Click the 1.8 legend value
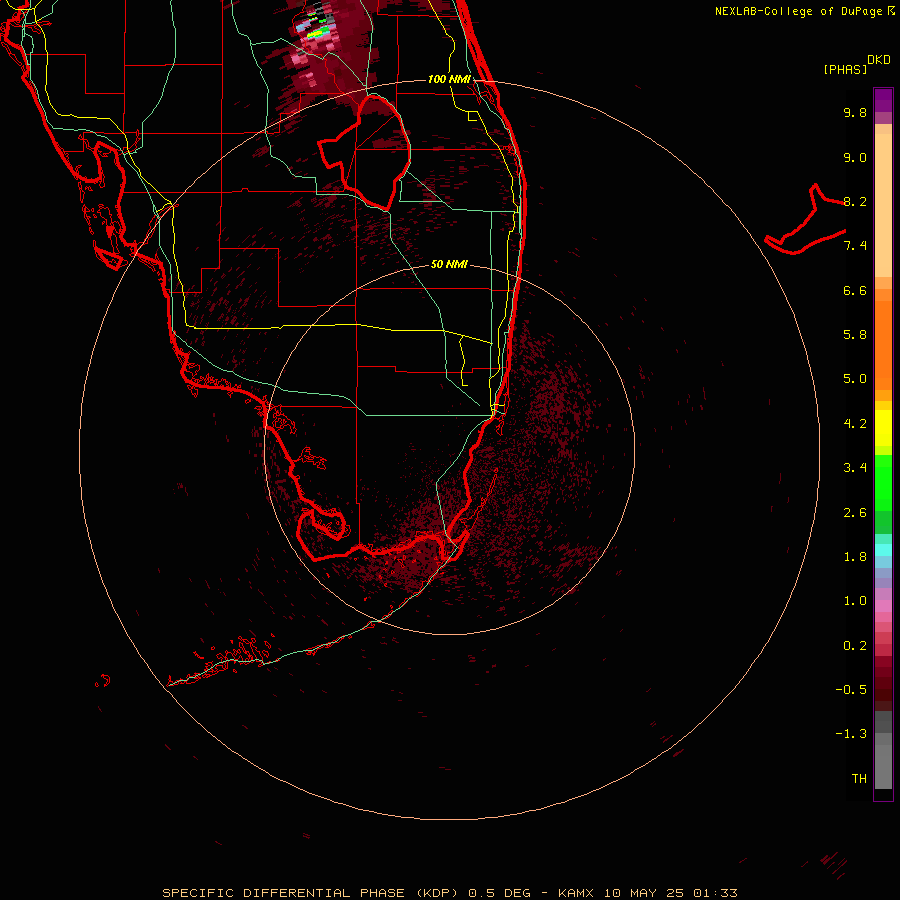 (x=855, y=557)
